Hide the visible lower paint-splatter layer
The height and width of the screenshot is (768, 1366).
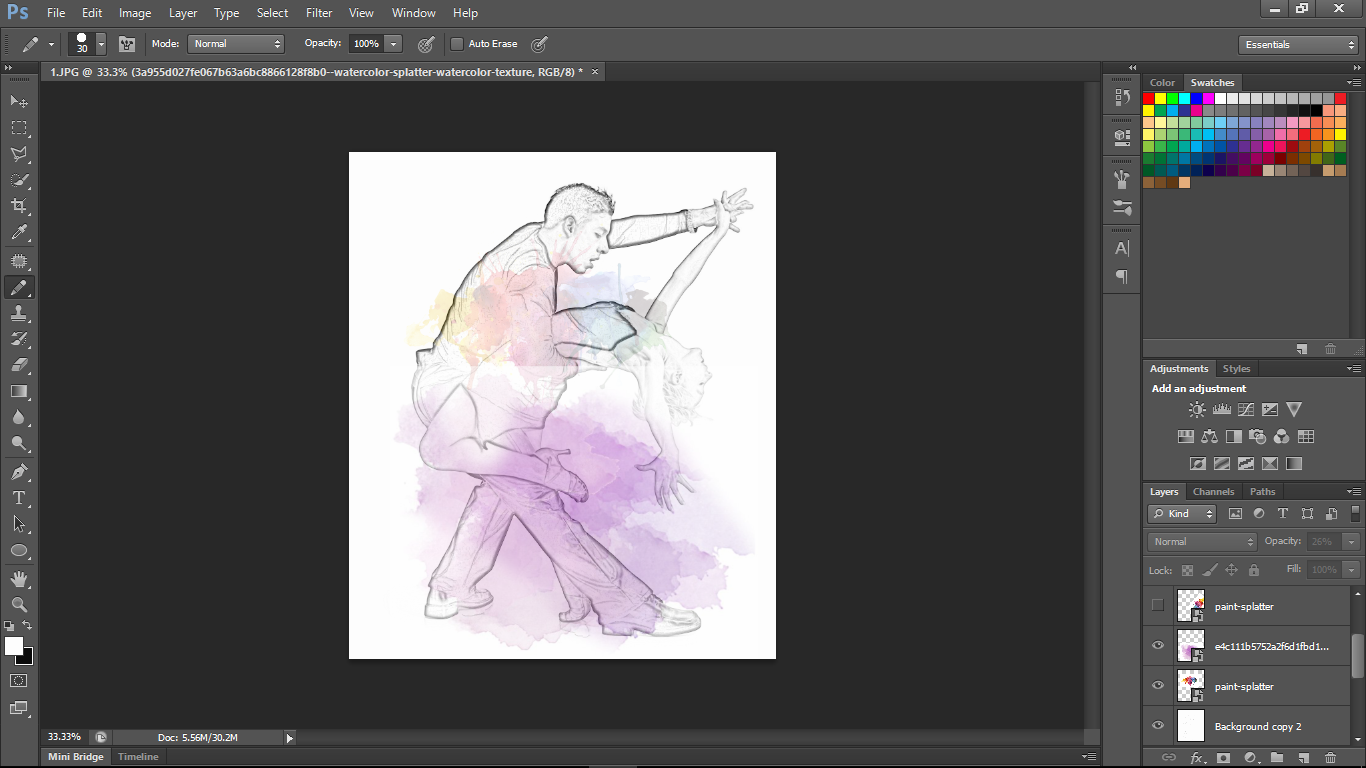(x=1158, y=685)
